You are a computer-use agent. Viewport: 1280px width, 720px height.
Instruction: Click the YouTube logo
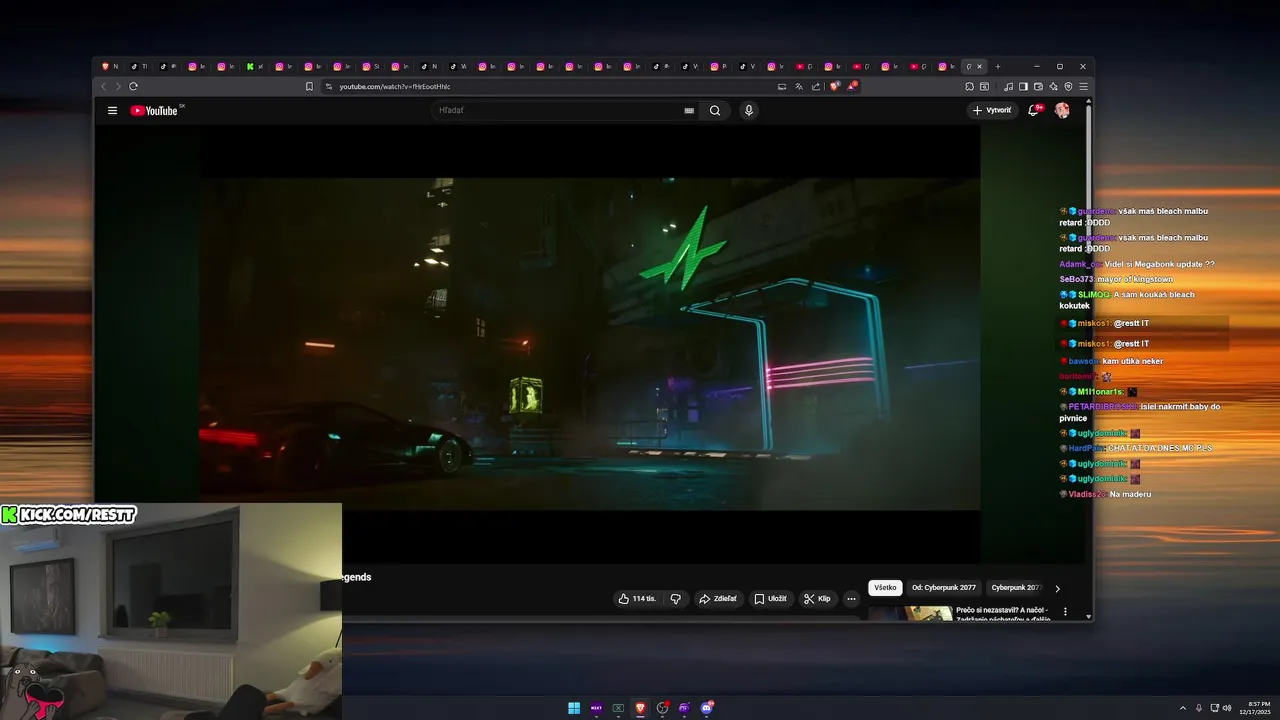point(154,111)
